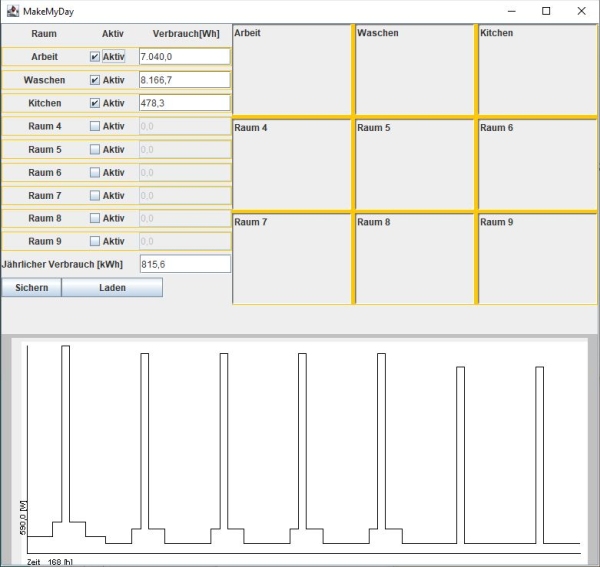Click the disabled Raum 8 consumption field

tap(185, 218)
